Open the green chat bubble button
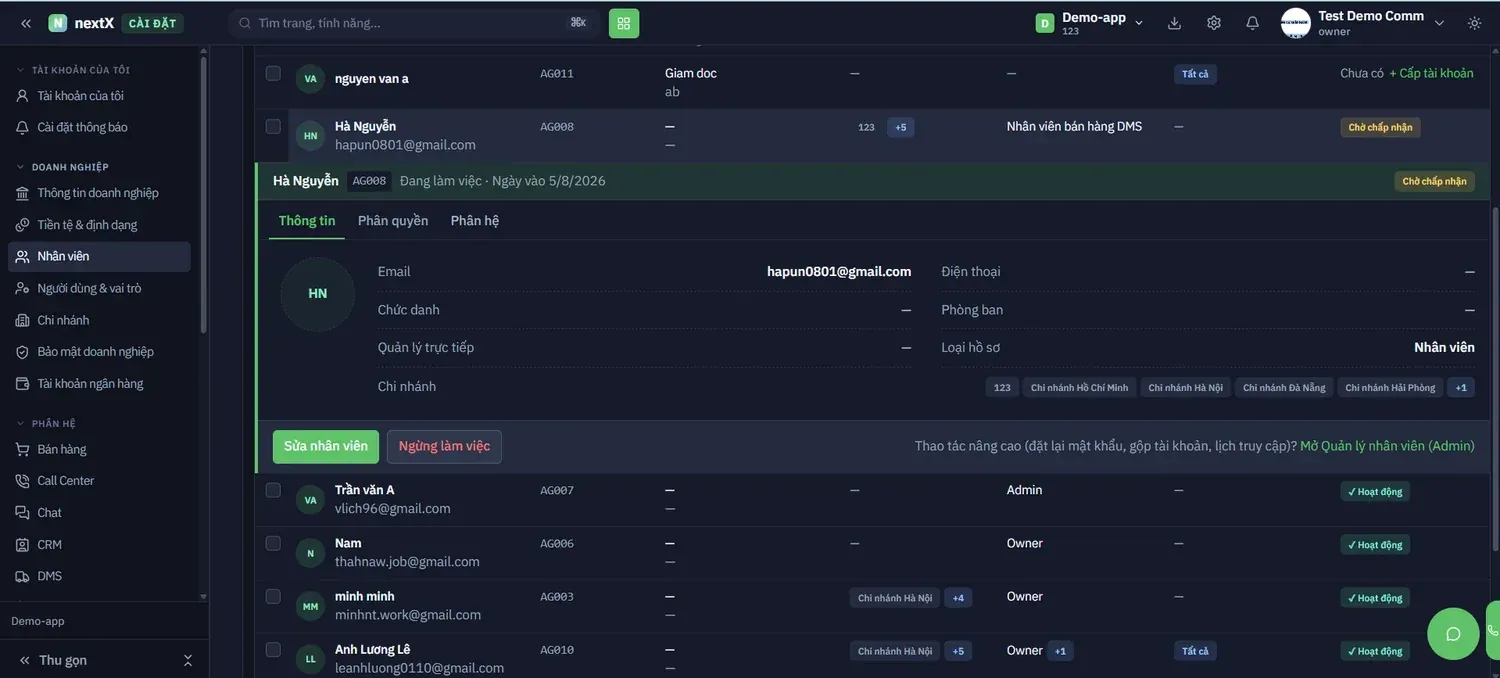Screen dimensions: 1500x678 (1453, 634)
